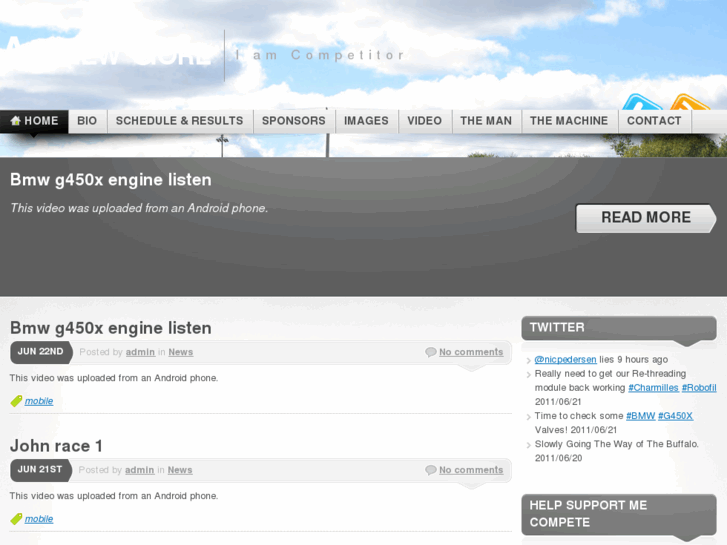Click the comment bubble icon on Jun 22nd post
The image size is (727, 545).
[431, 352]
